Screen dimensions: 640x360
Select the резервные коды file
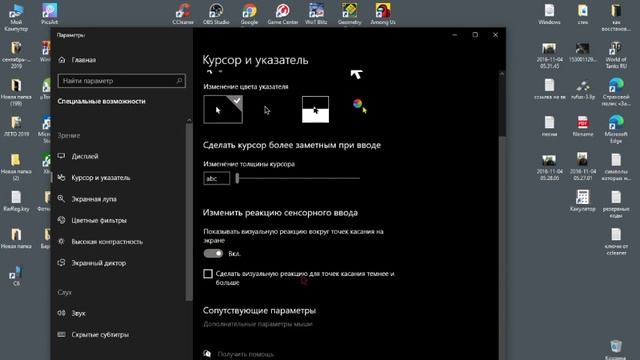coord(616,204)
